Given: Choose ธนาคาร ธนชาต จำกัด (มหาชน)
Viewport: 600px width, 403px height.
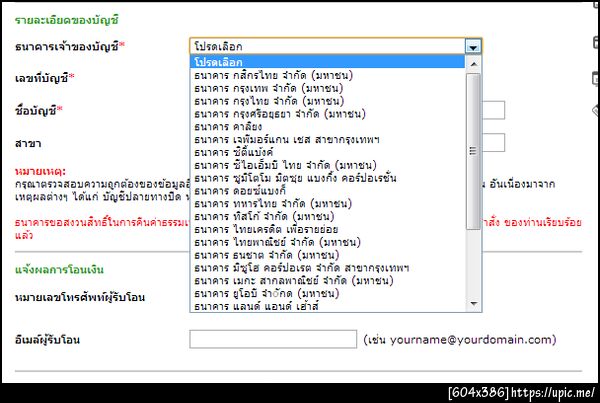Looking at the screenshot, I should (x=328, y=255).
